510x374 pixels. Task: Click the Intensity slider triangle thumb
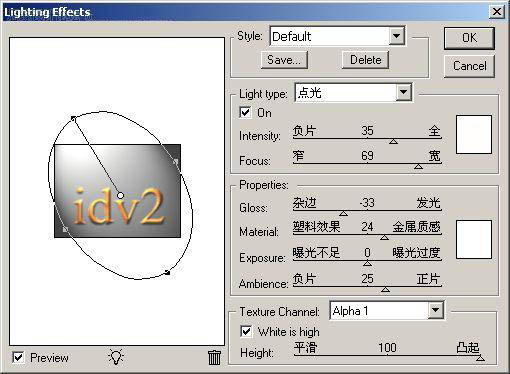point(393,142)
